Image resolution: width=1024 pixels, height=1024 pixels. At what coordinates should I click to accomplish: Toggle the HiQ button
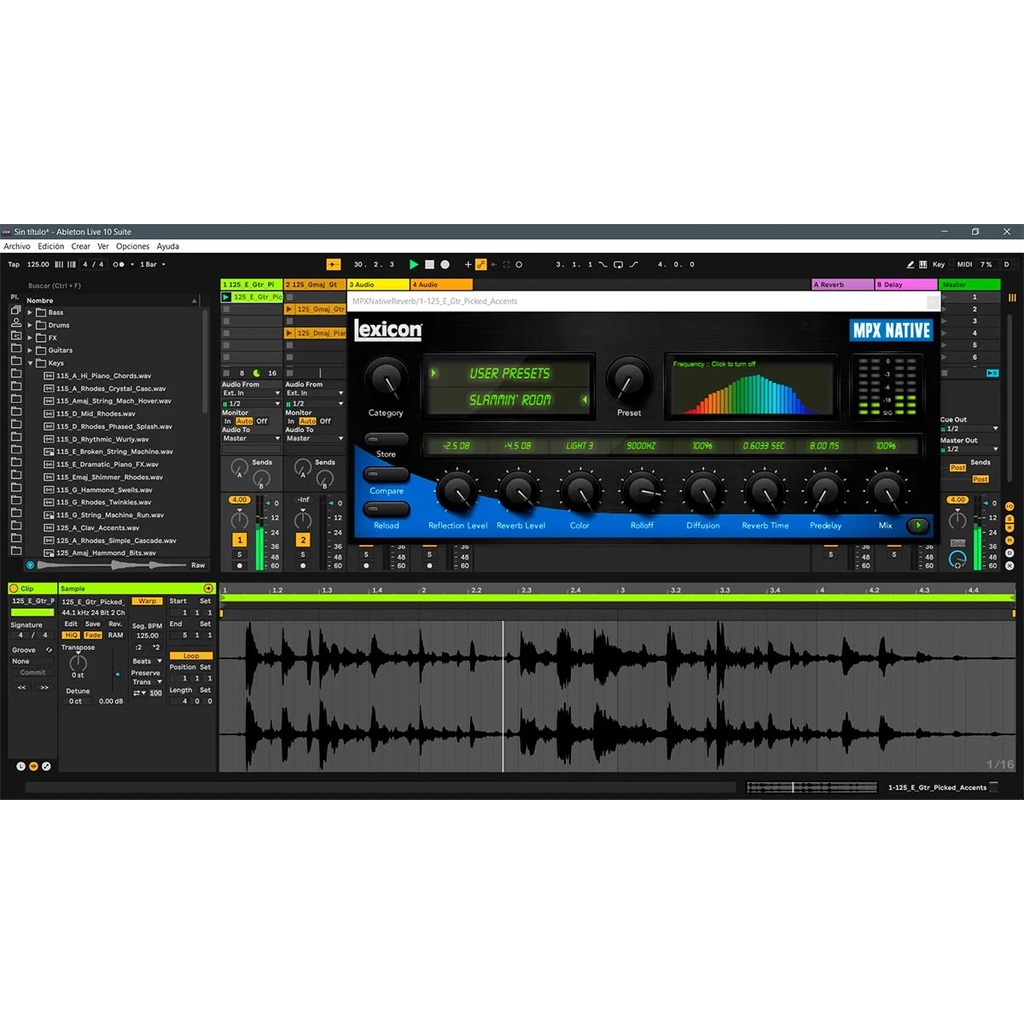pos(71,635)
